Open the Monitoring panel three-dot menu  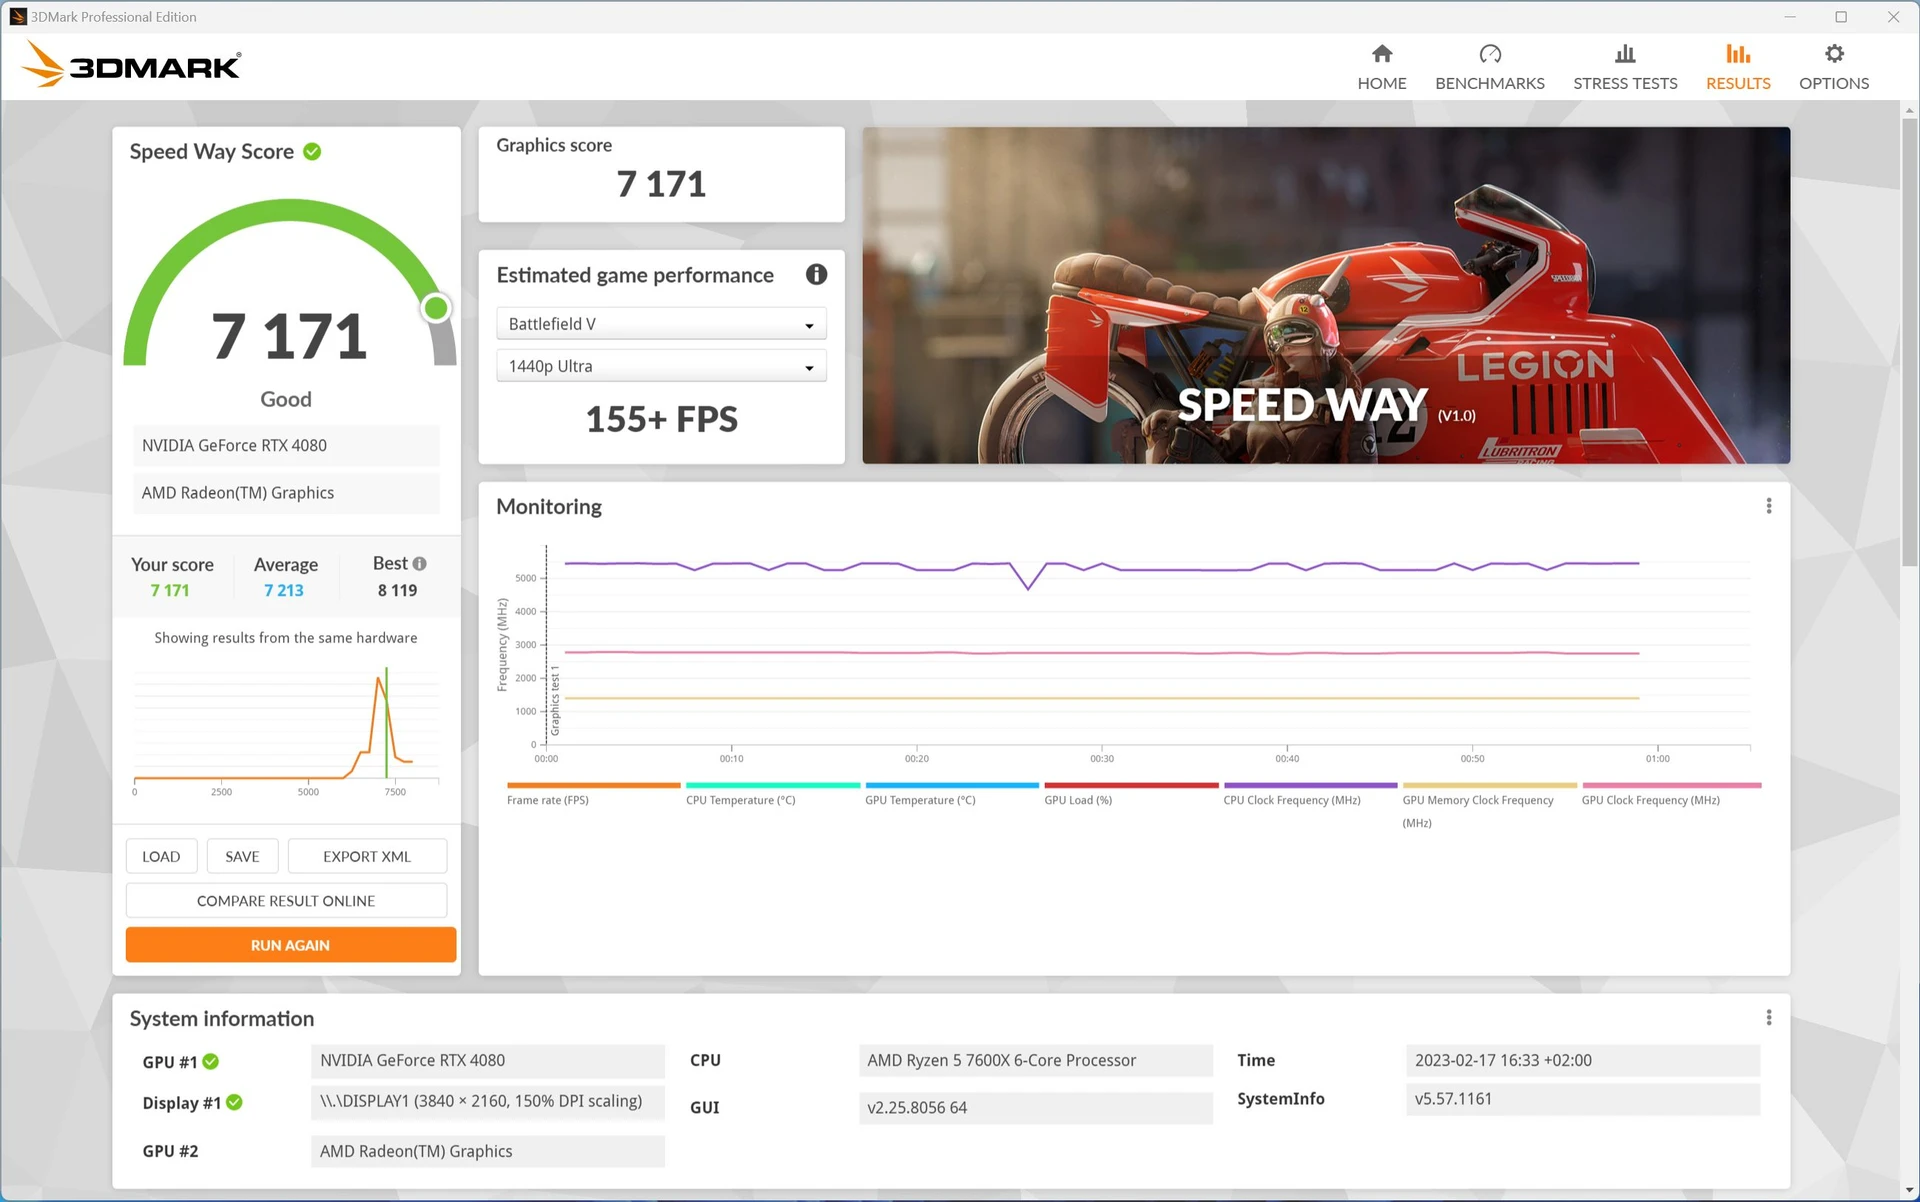(1768, 506)
